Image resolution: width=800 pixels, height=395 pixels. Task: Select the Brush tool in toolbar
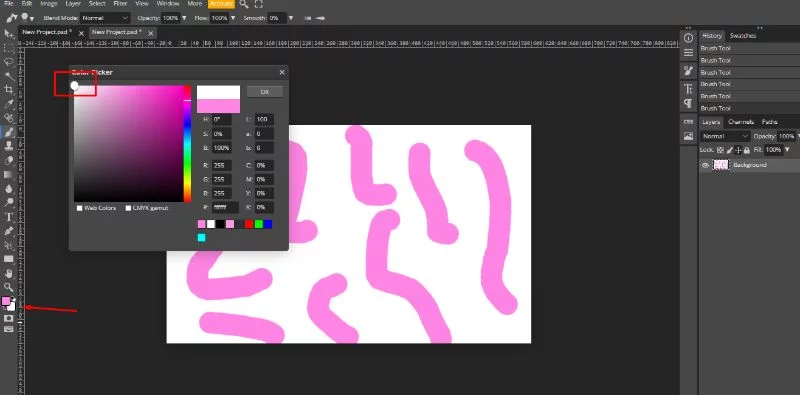click(9, 132)
